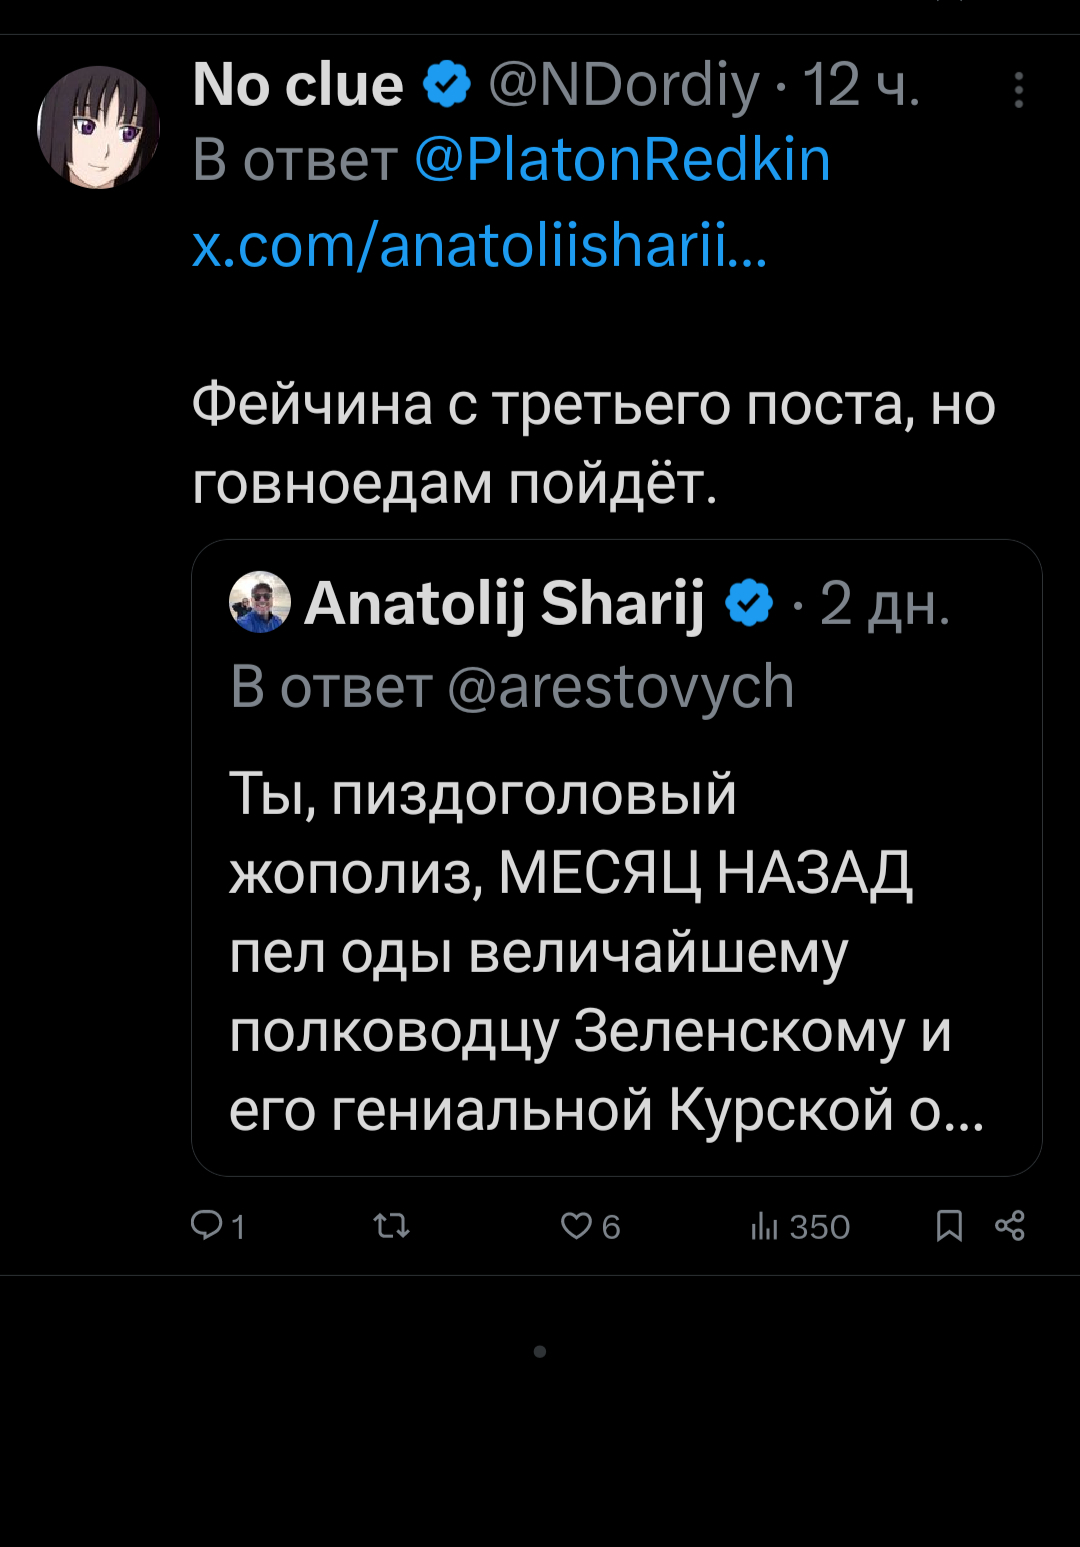Click the 12 ч. timestamp

click(x=861, y=85)
